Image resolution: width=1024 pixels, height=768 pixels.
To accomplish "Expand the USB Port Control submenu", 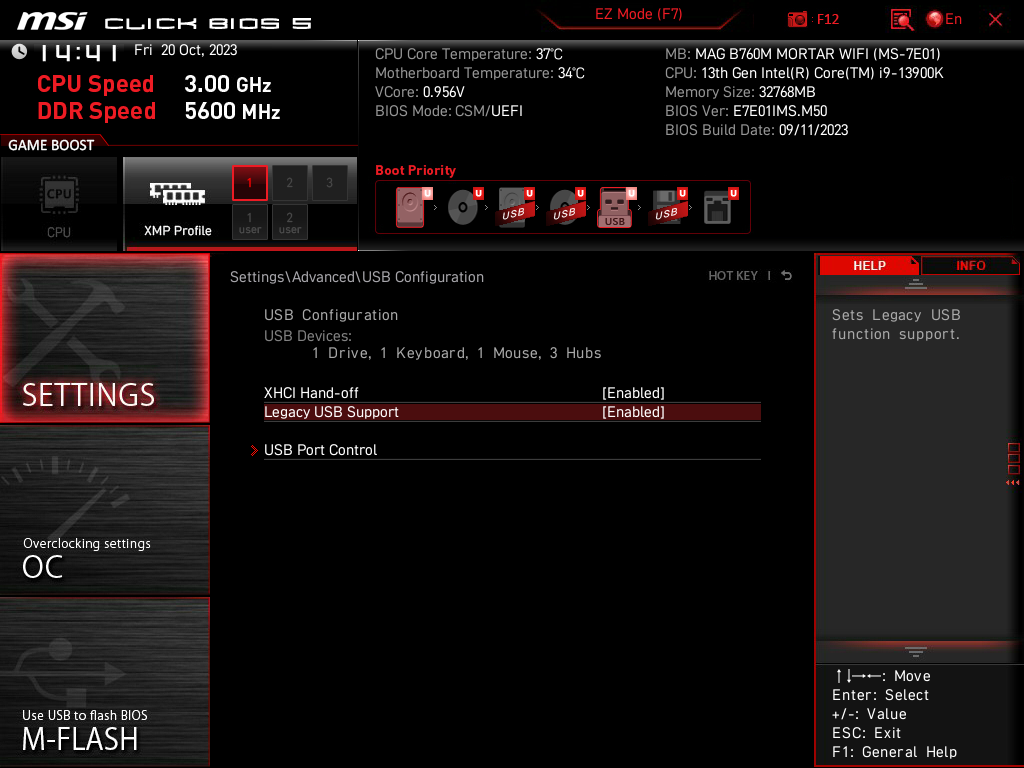I will [512, 450].
